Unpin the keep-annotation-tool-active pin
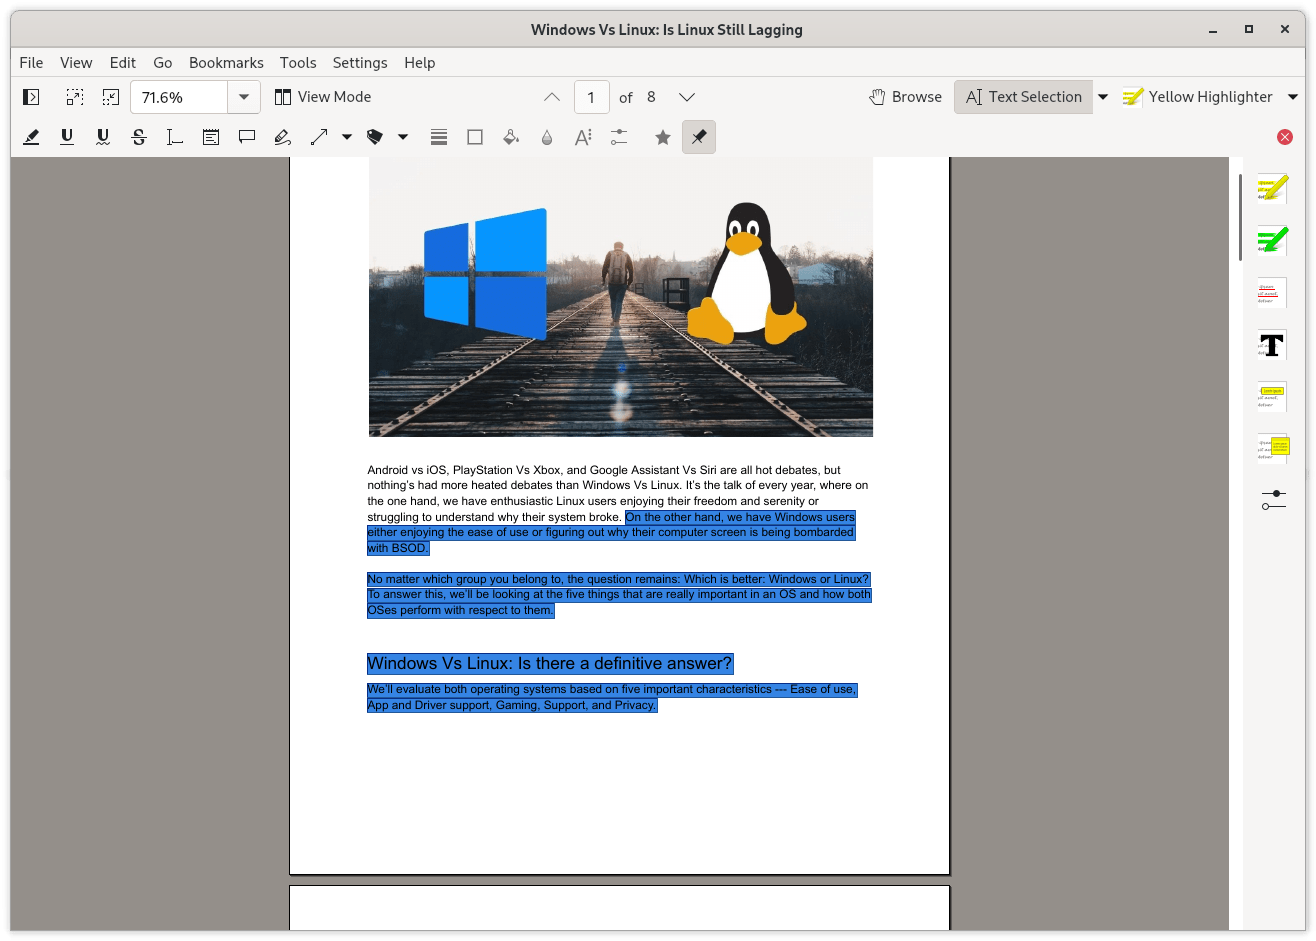1316x941 pixels. tap(698, 137)
